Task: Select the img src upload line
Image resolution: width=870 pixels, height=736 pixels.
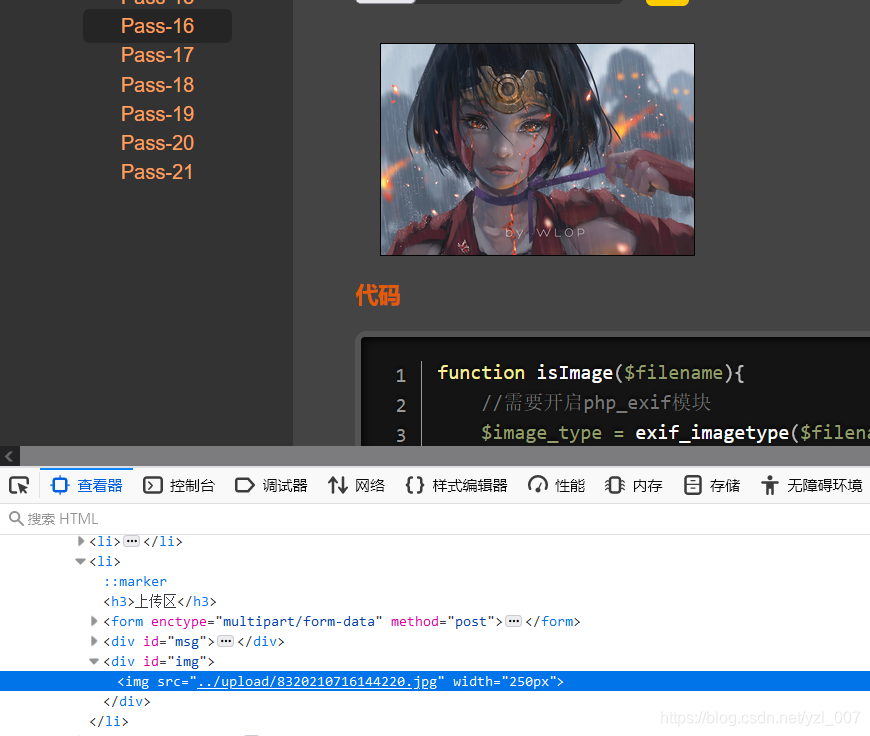Action: 435,681
